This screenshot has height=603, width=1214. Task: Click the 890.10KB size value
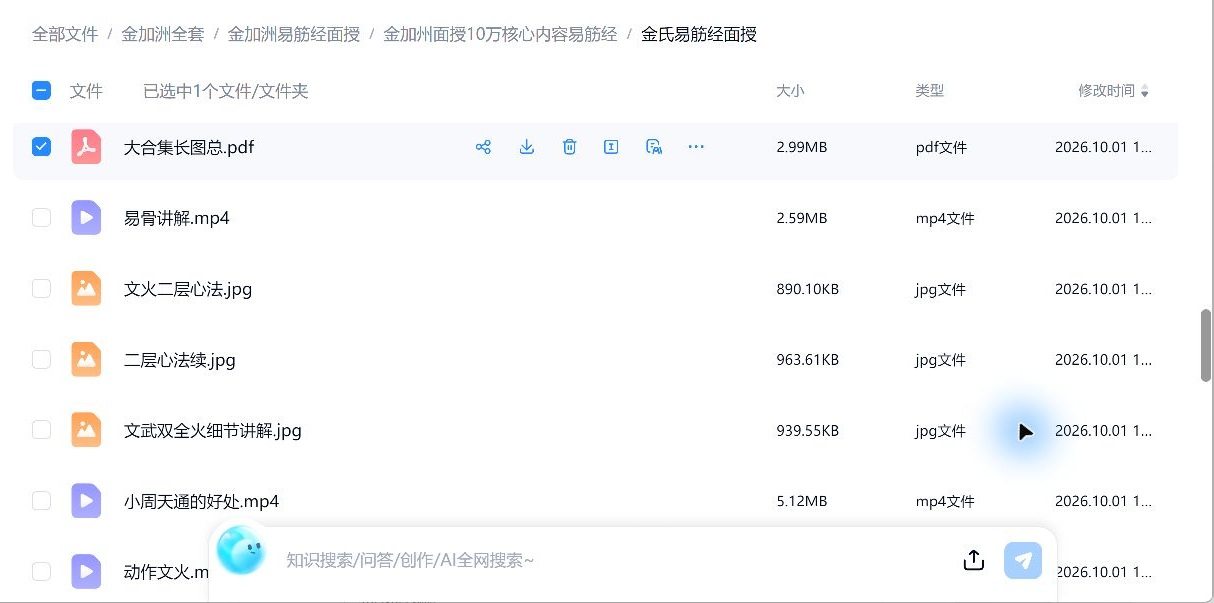pyautogui.click(x=807, y=289)
